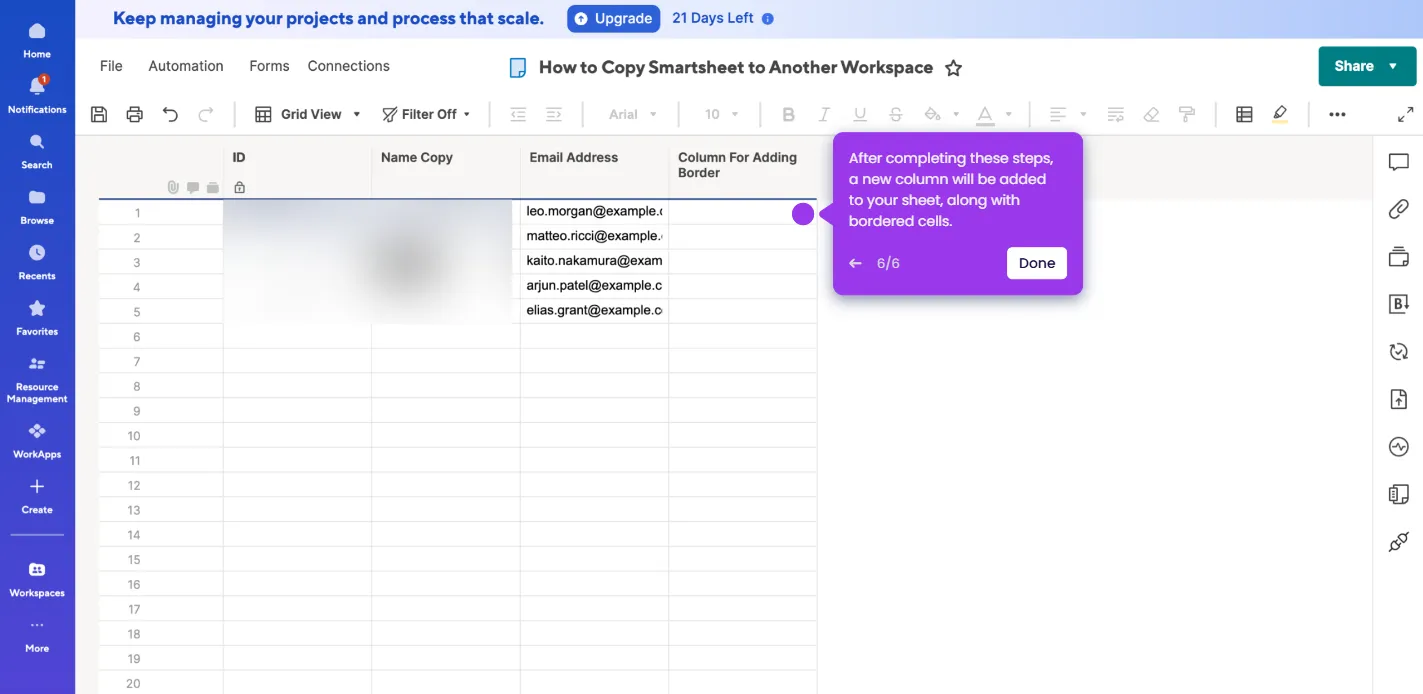Open the Connections plug panel icon
This screenshot has width=1423, height=694.
point(1399,542)
